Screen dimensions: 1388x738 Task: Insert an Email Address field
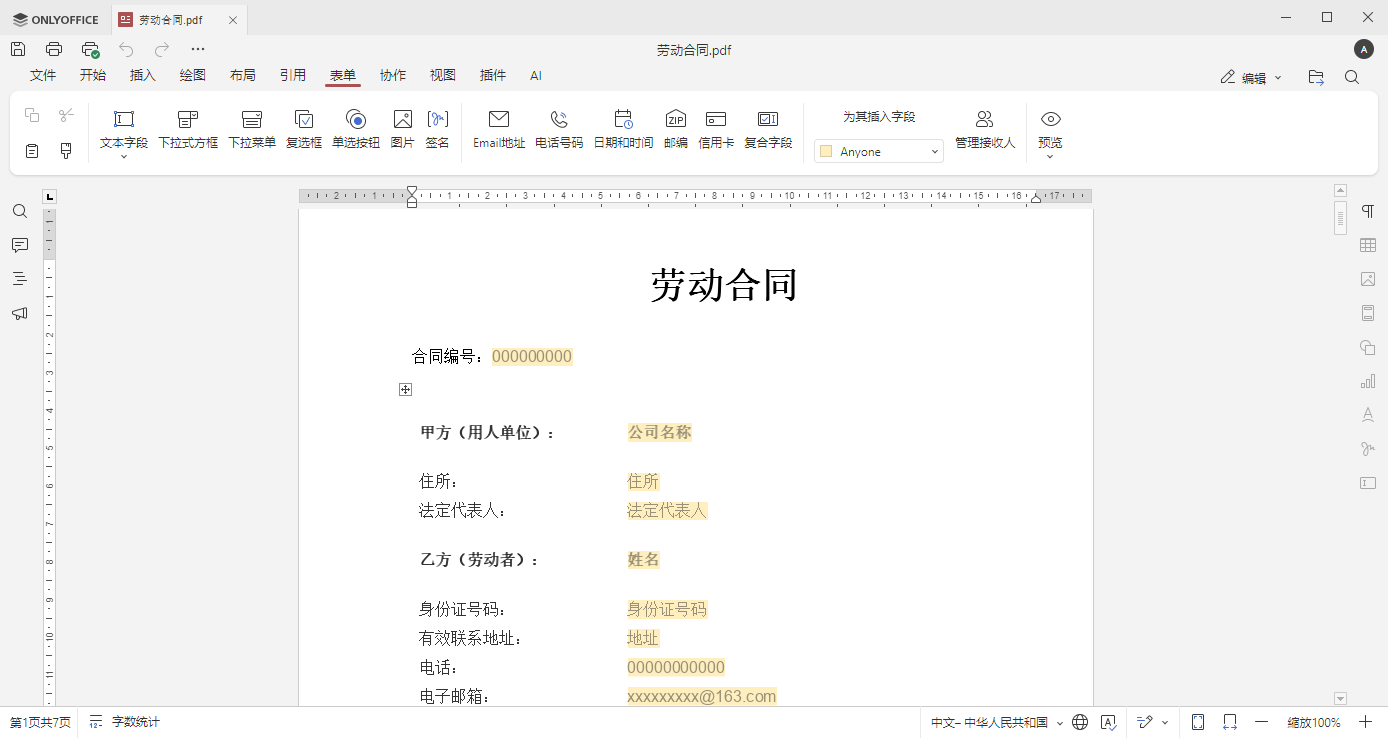click(498, 128)
